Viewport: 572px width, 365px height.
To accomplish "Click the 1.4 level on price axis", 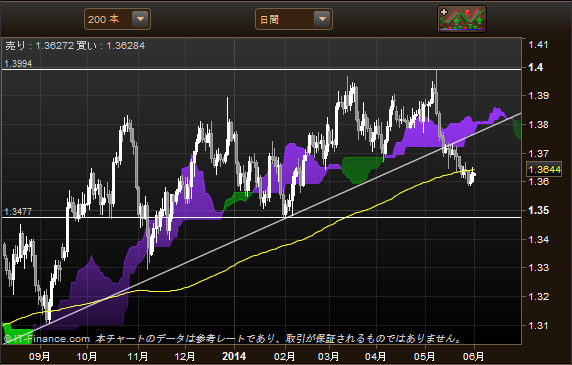I will 536,67.
